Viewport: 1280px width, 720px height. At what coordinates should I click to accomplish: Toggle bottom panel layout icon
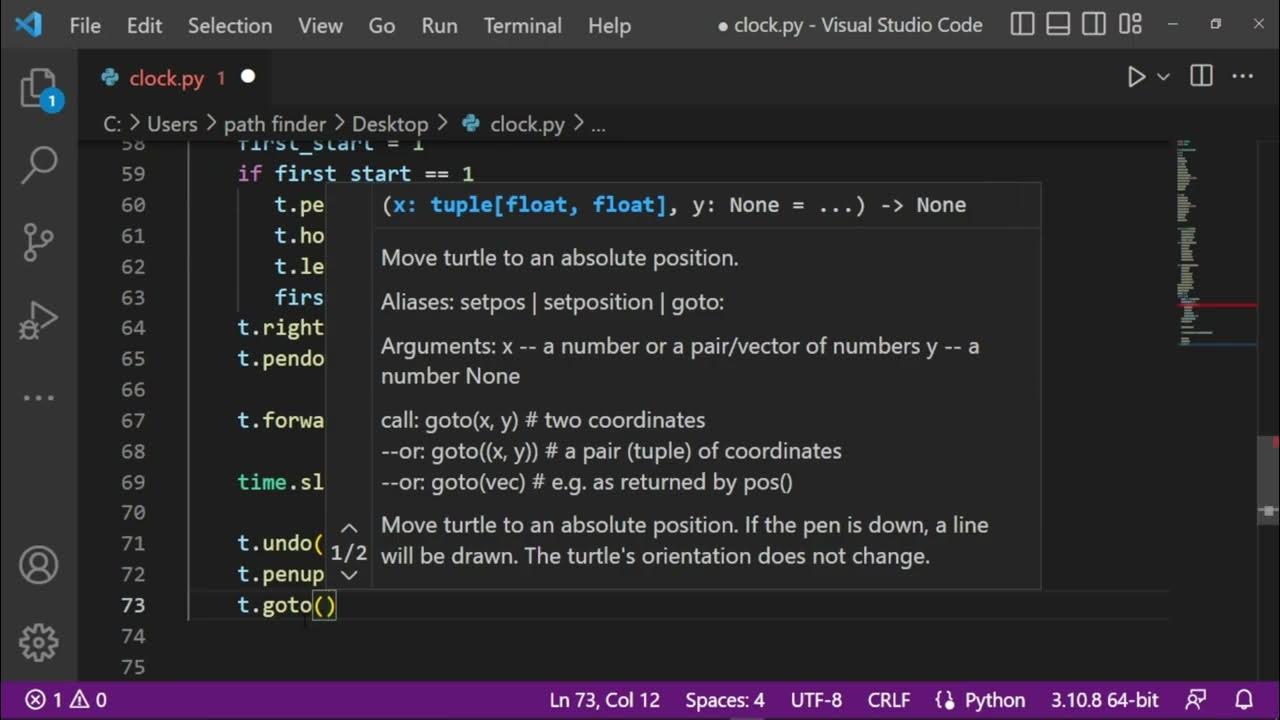click(1058, 24)
